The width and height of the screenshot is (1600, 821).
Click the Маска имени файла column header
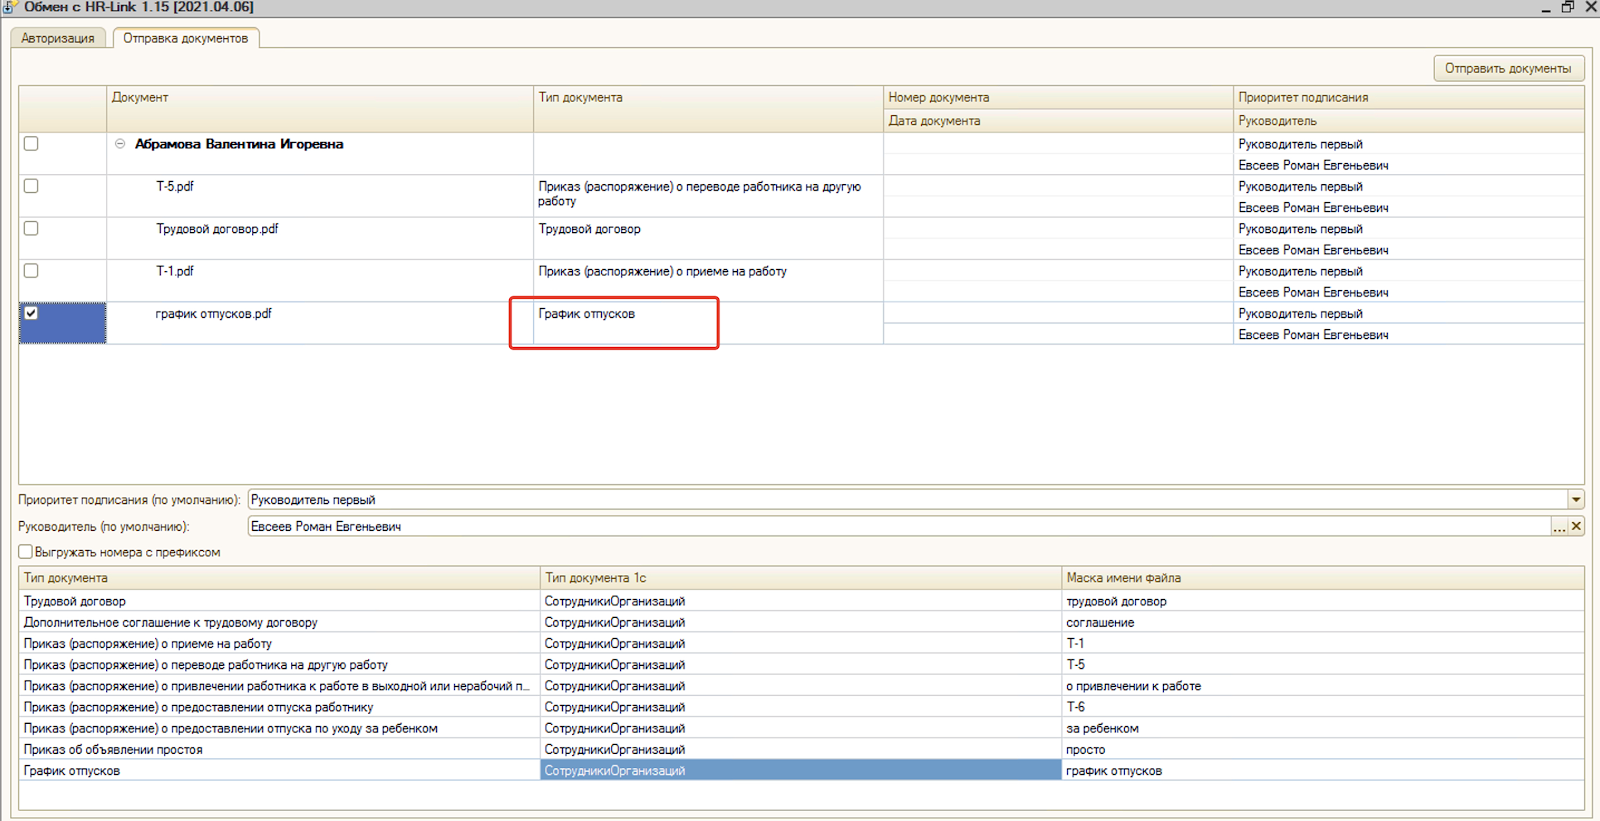tap(1322, 578)
